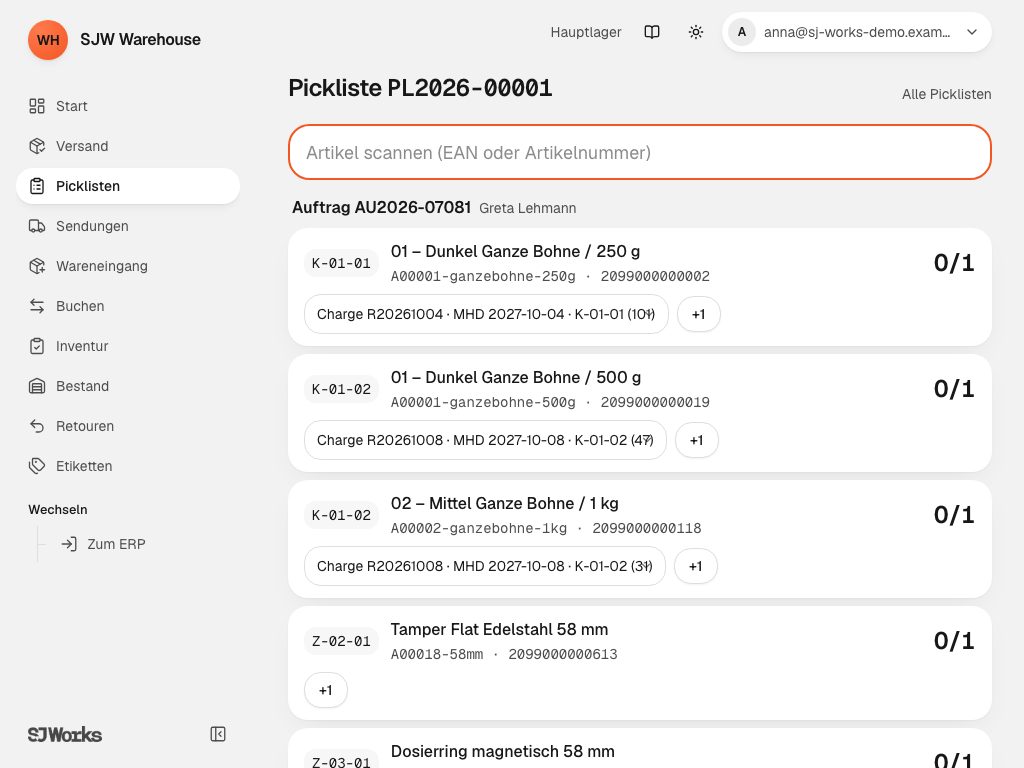The image size is (1024, 768).
Task: Pick +1 for Tamper Flat Edelstahl 58 mm
Action: [x=326, y=690]
